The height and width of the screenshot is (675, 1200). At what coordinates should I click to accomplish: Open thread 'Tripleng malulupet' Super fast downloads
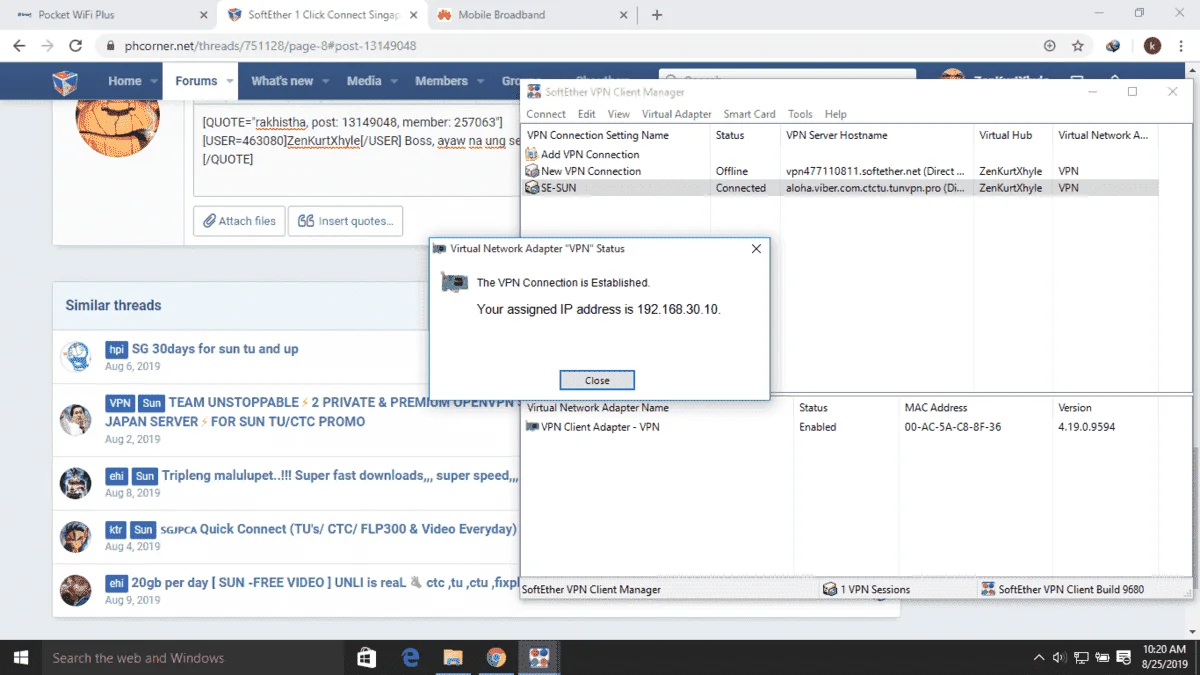click(x=340, y=475)
